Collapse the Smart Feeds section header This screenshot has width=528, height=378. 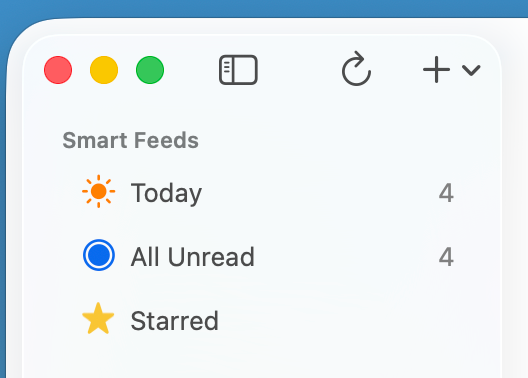coord(131,140)
